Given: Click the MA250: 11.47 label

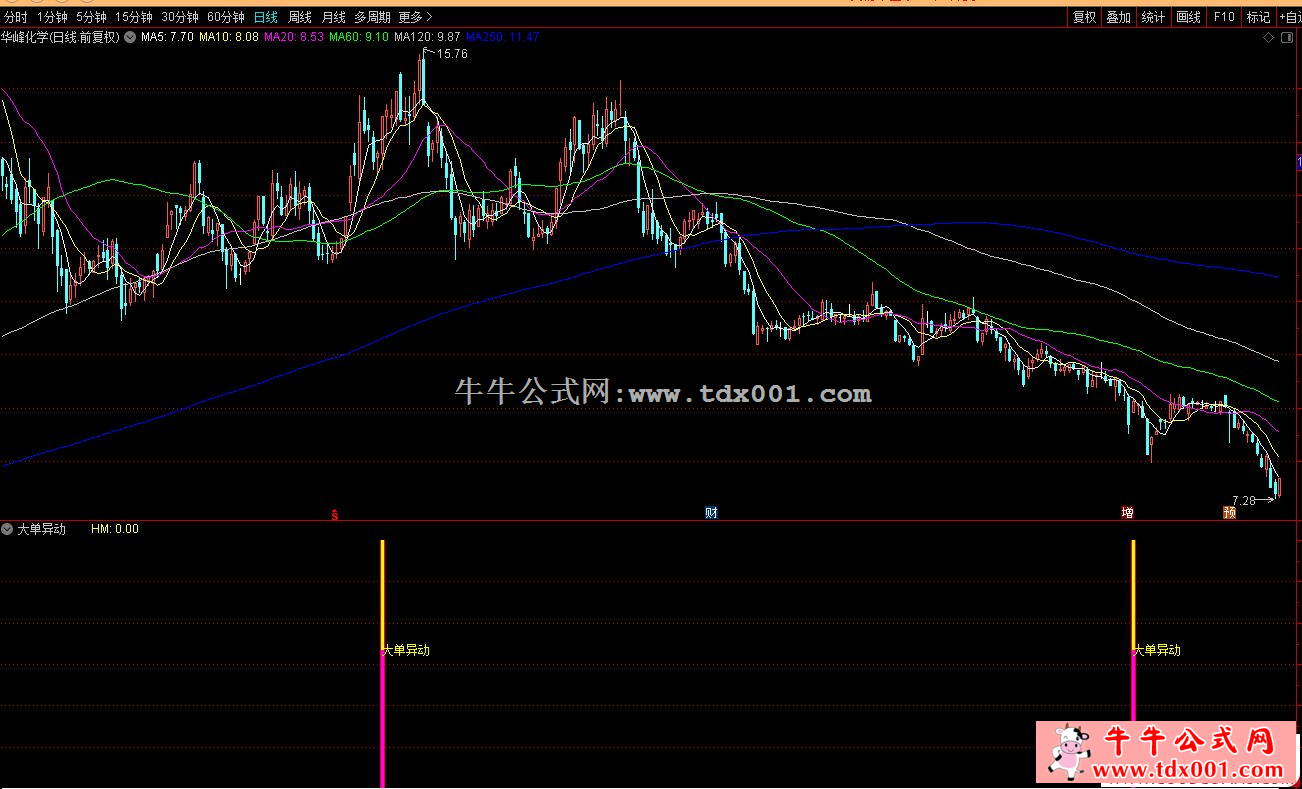Looking at the screenshot, I should tap(502, 37).
